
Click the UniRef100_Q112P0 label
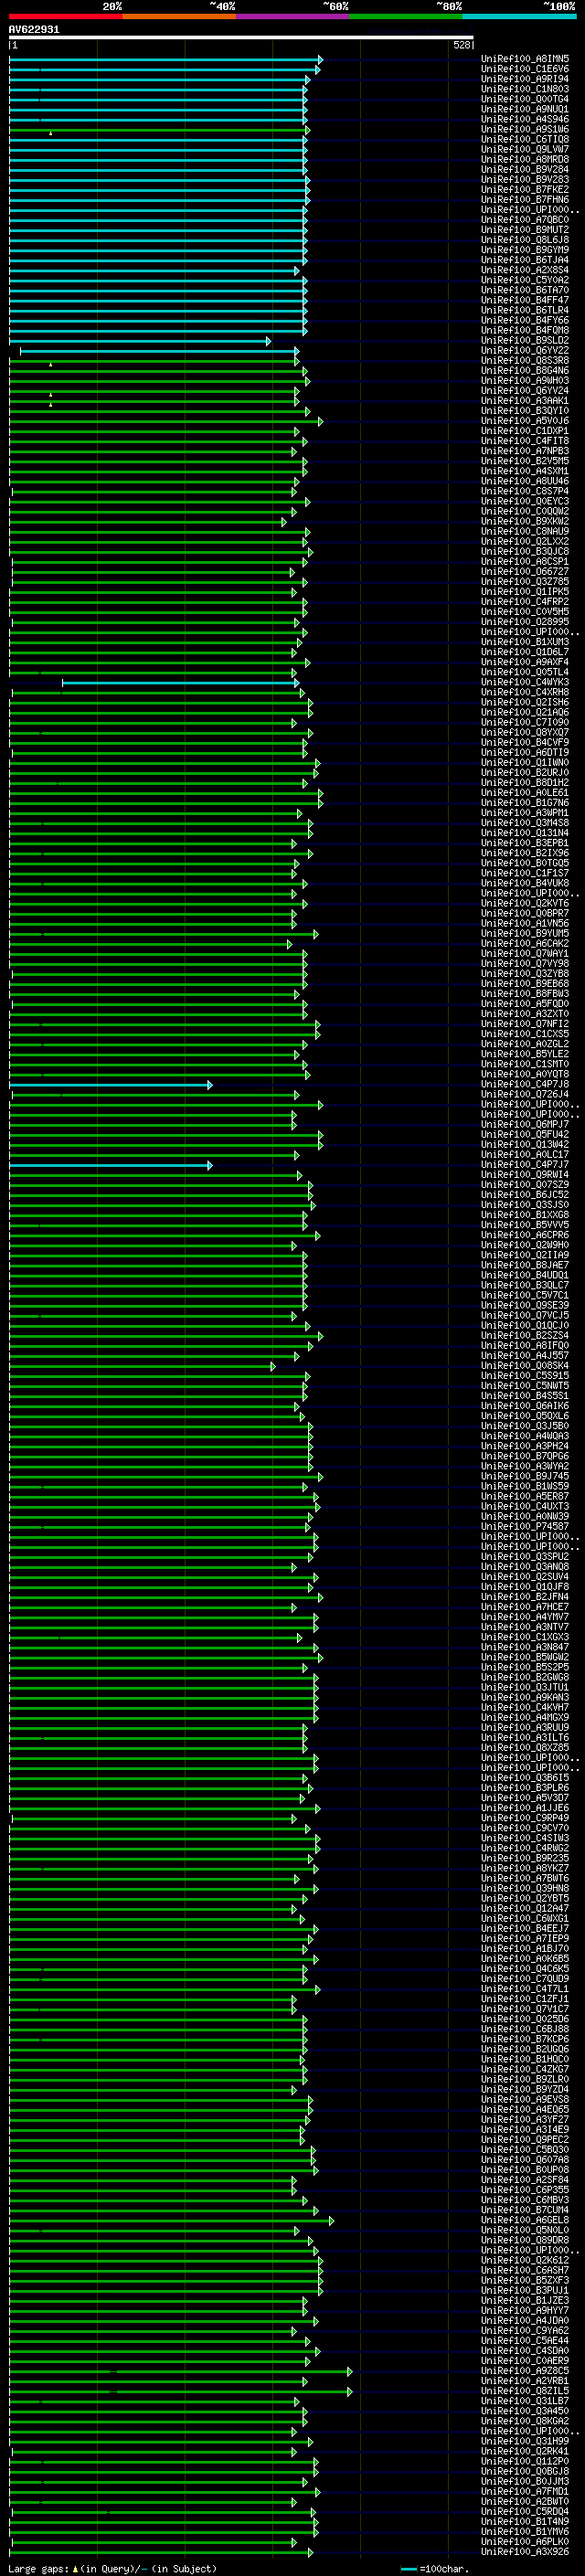pyautogui.click(x=525, y=2462)
